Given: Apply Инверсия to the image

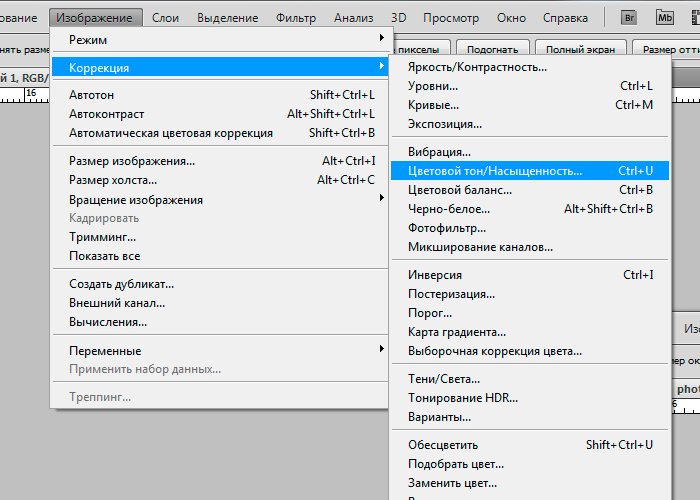Looking at the screenshot, I should 435,275.
